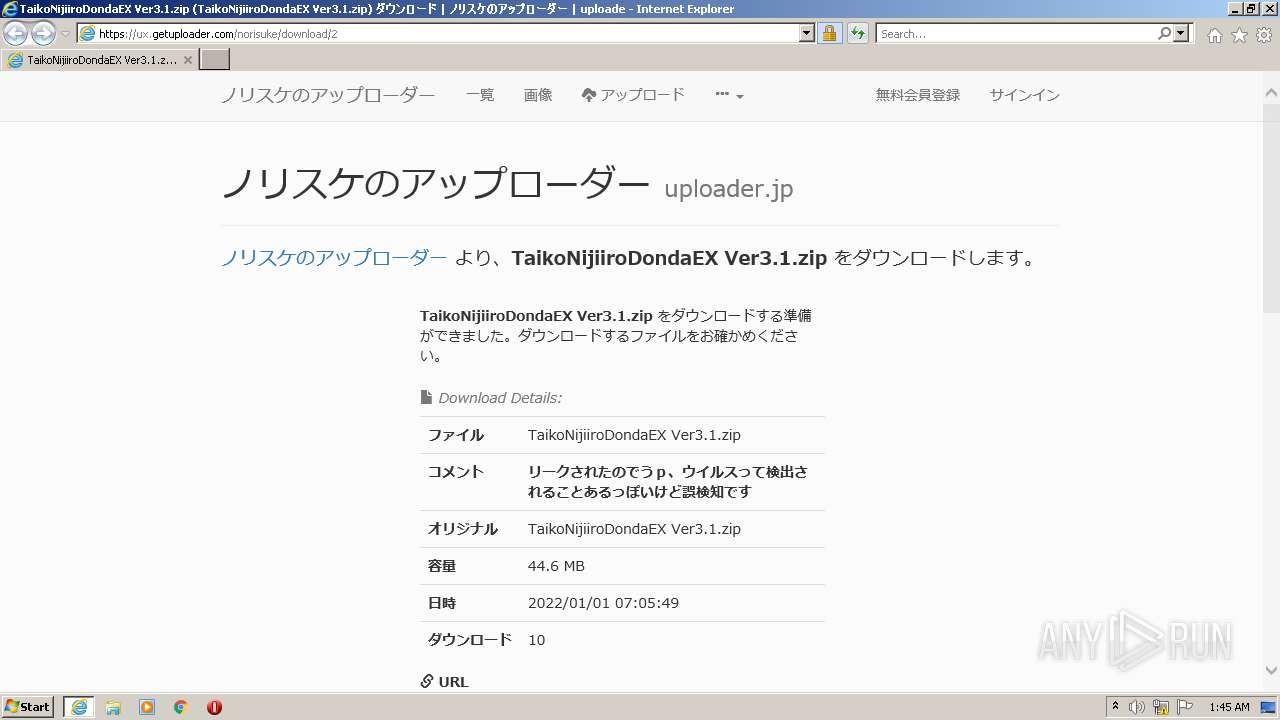Click the refresh page icon

click(x=857, y=33)
